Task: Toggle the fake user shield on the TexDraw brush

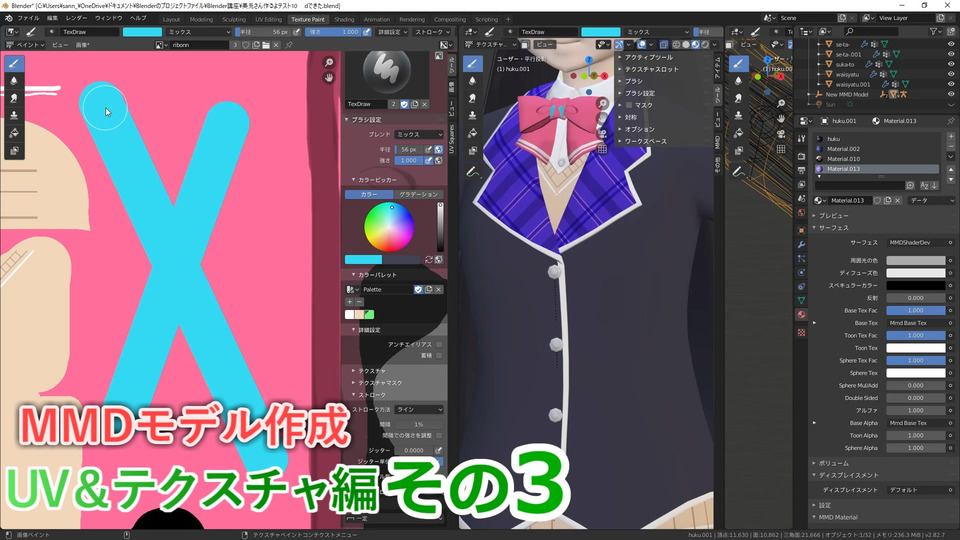Action: (404, 104)
